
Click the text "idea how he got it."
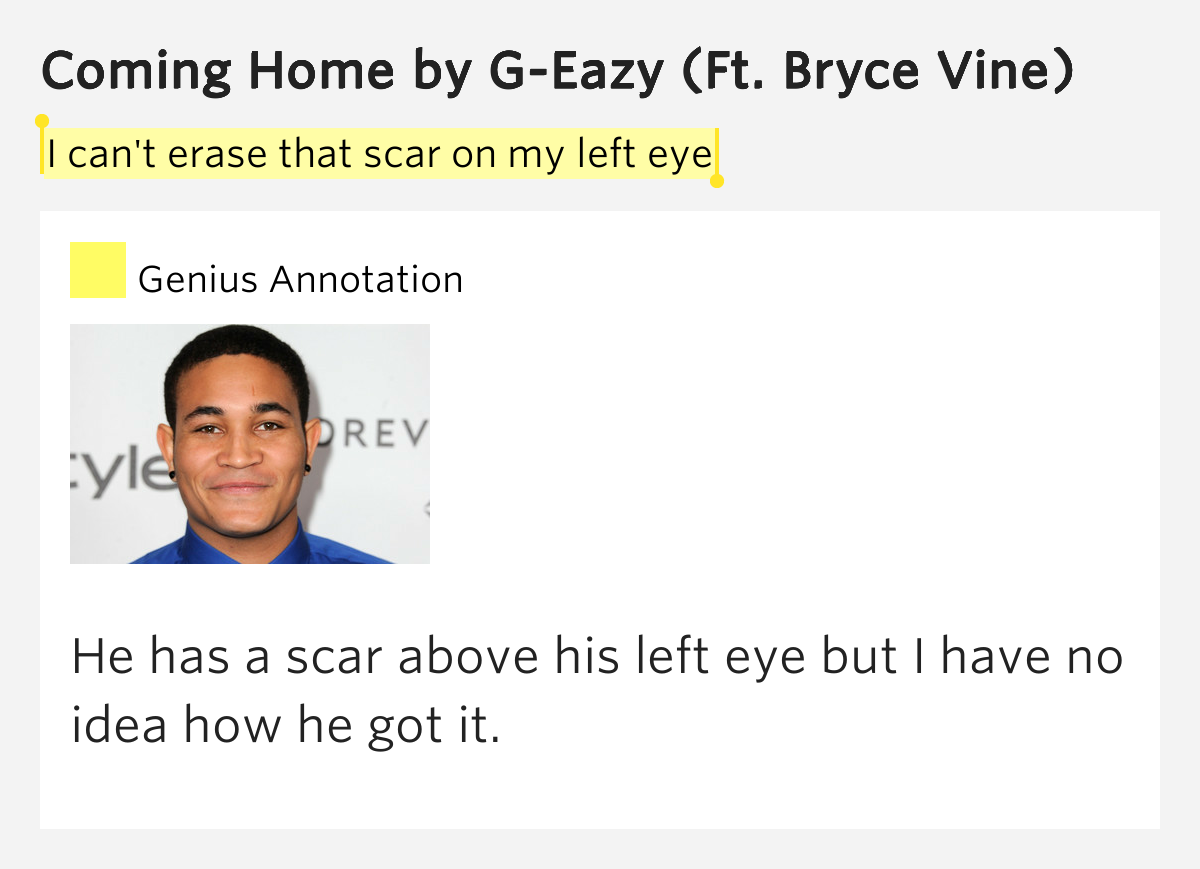[x=285, y=725]
